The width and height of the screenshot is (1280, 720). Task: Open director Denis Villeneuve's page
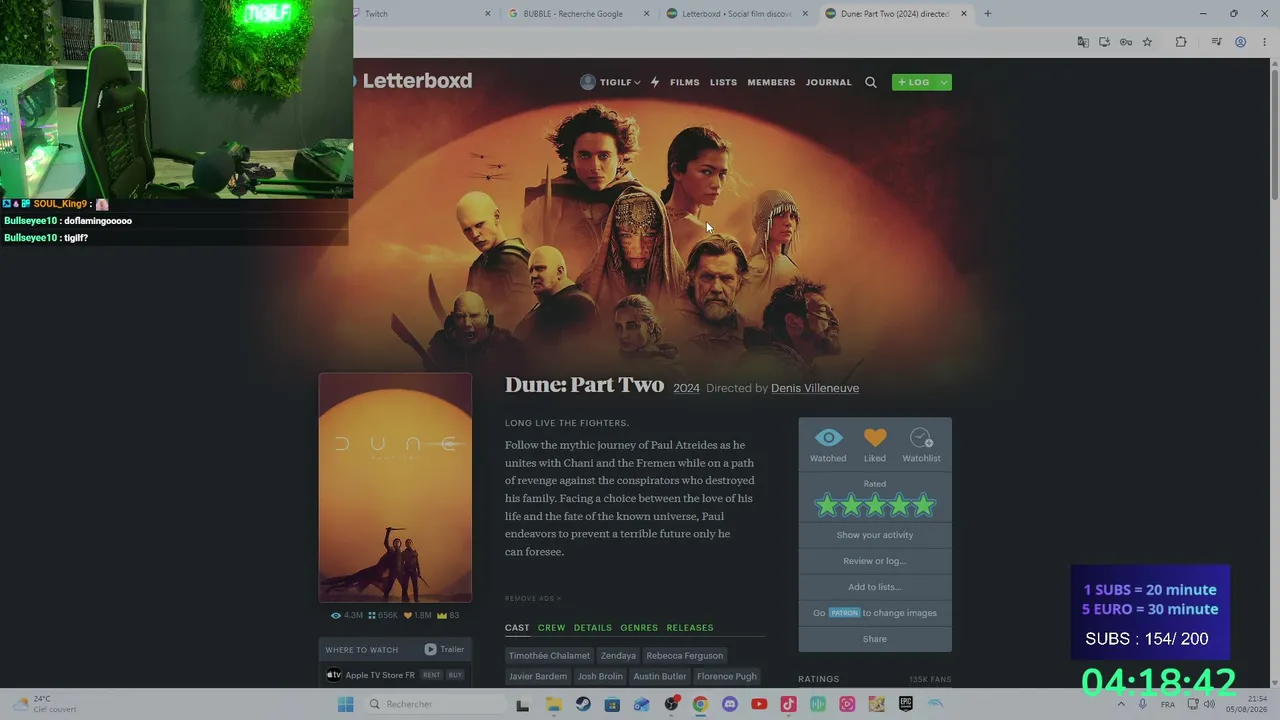(x=815, y=388)
